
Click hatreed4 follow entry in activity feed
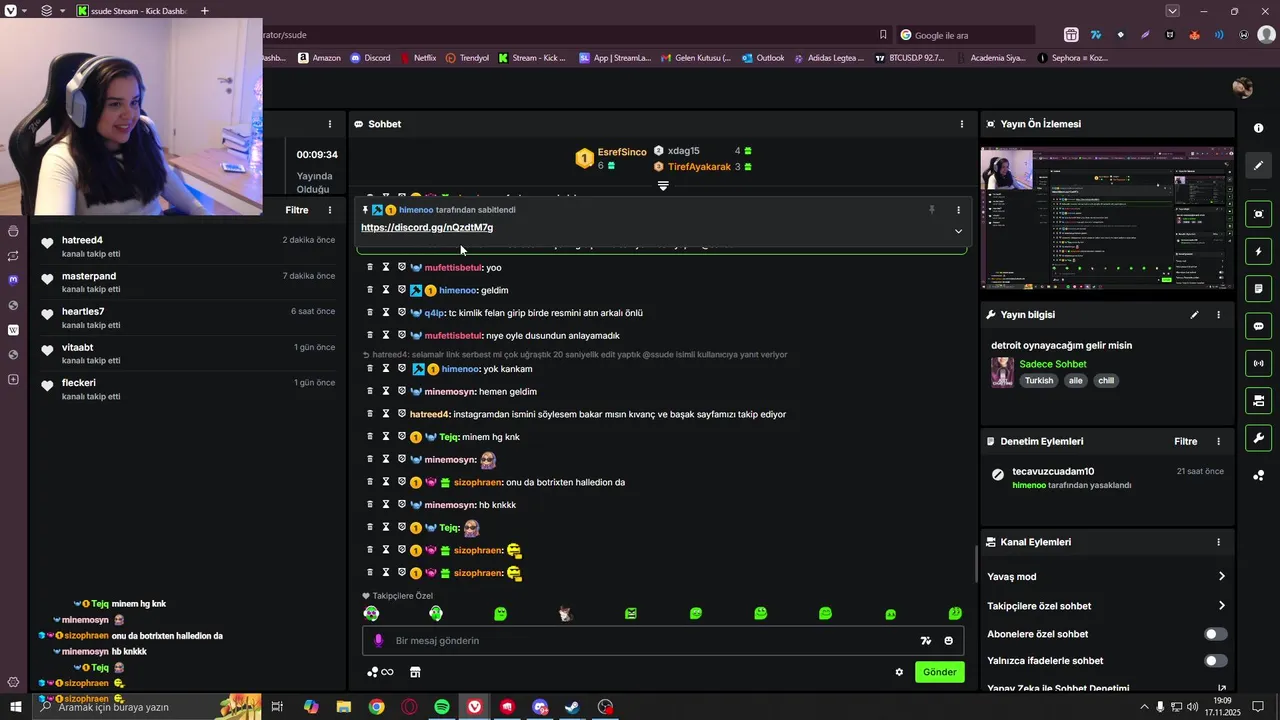pos(188,247)
